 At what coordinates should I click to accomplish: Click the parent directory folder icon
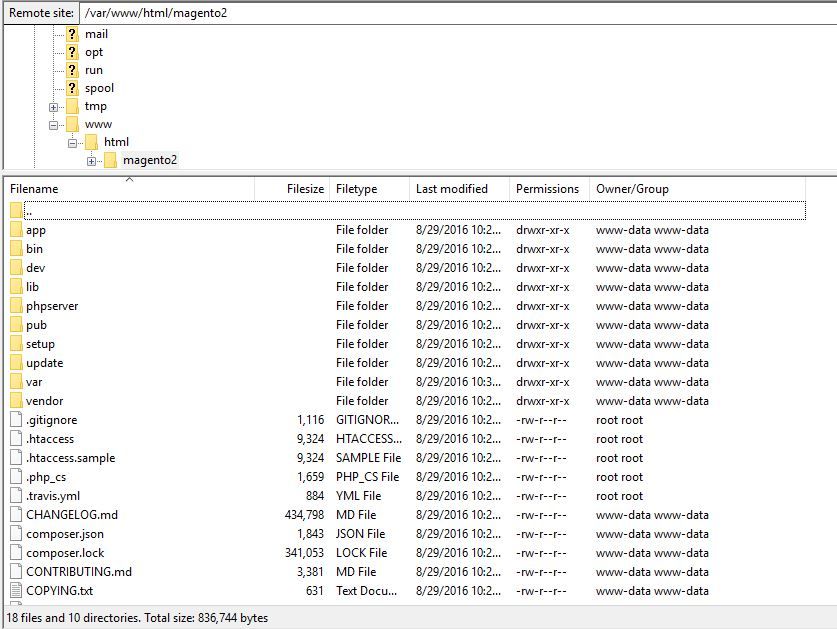(16, 211)
